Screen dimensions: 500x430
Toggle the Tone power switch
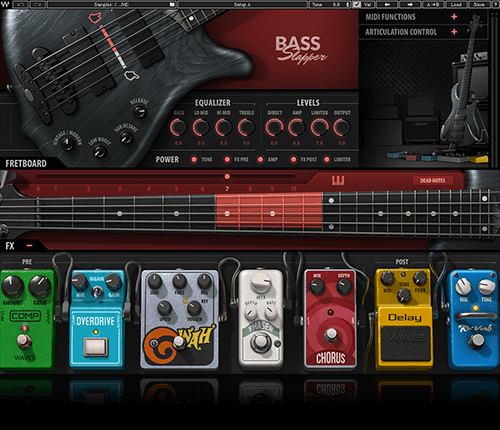click(x=193, y=160)
